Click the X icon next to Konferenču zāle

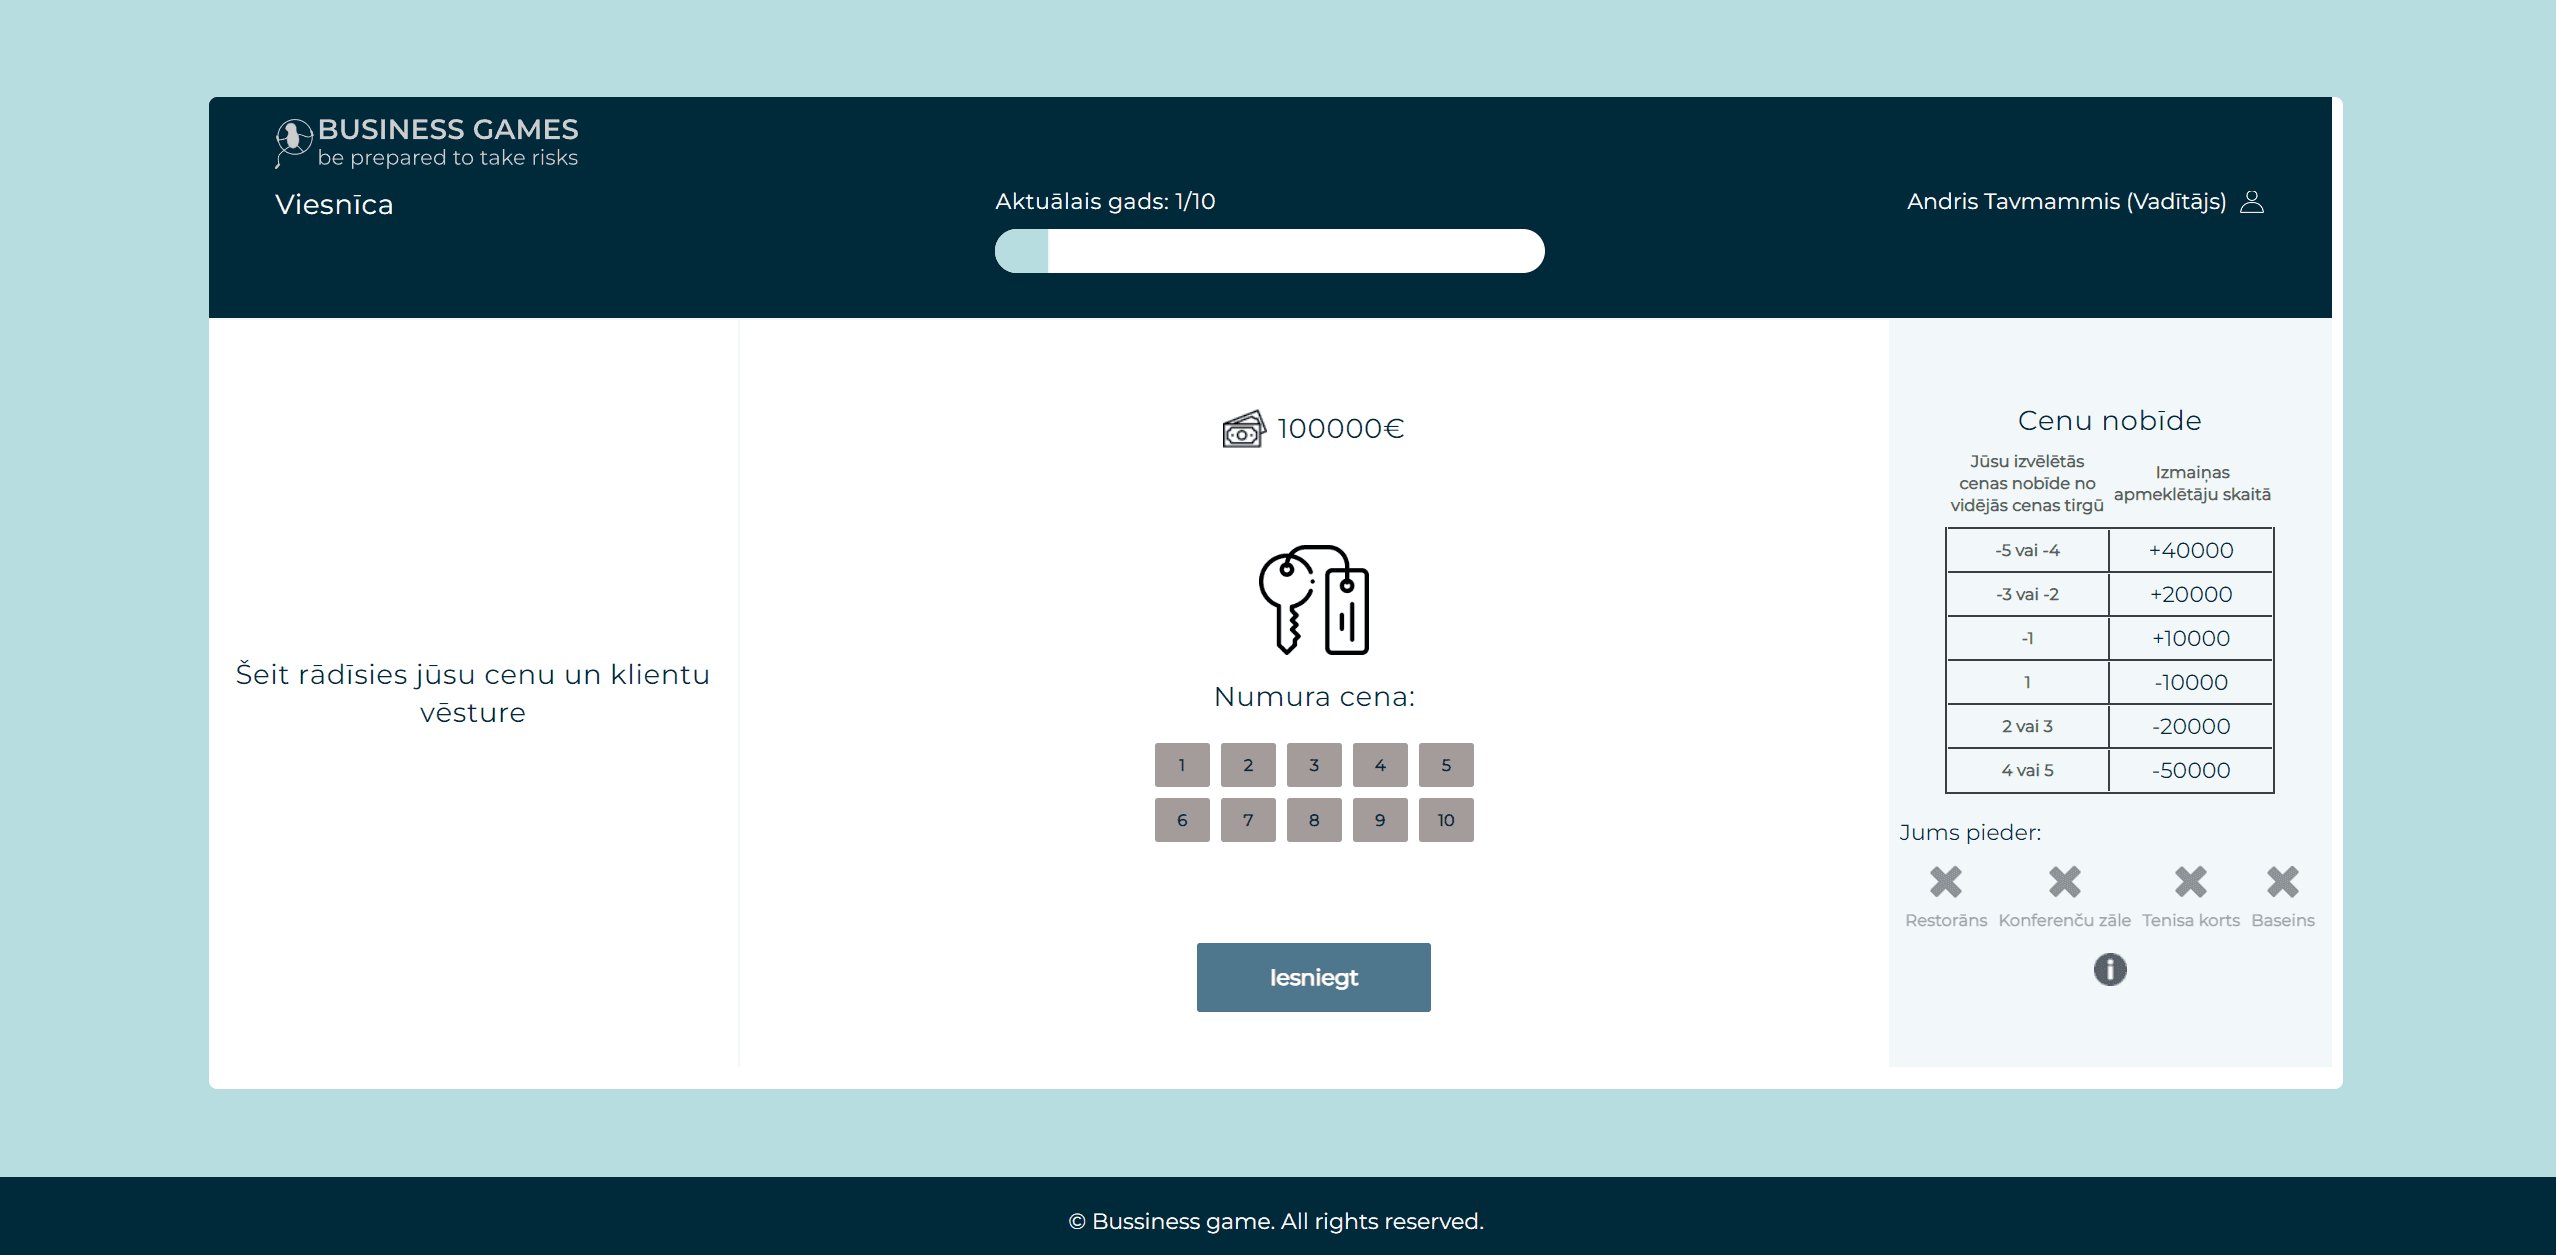coord(2067,882)
